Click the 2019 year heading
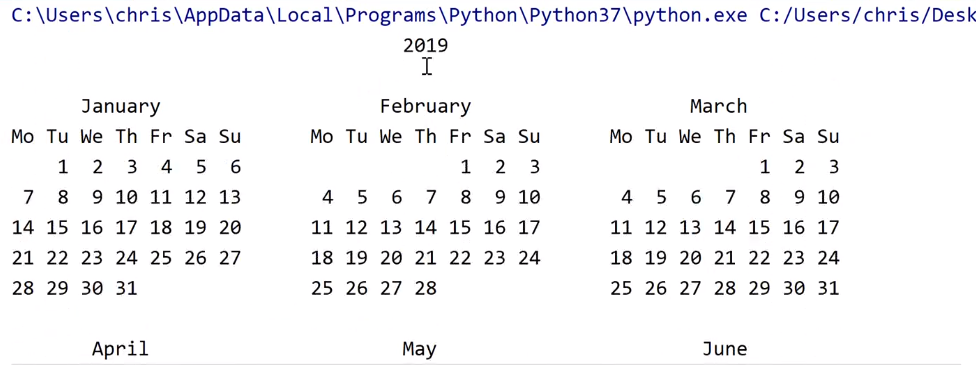Image resolution: width=976 pixels, height=365 pixels. (x=425, y=45)
